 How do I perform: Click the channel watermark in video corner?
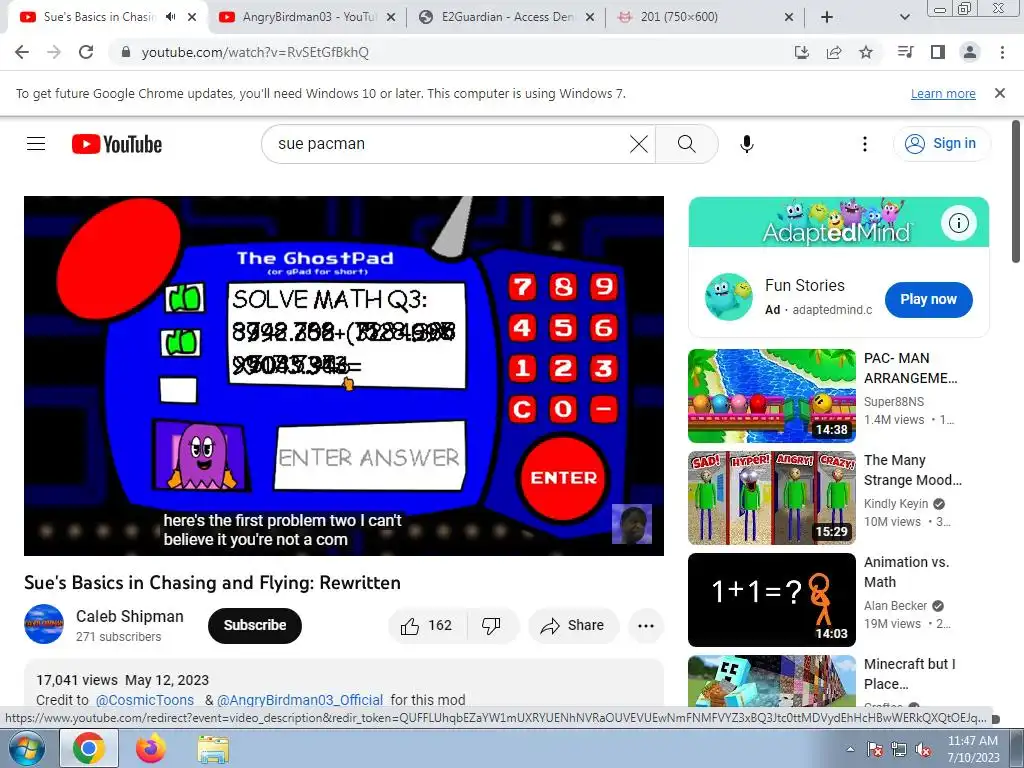(x=632, y=524)
